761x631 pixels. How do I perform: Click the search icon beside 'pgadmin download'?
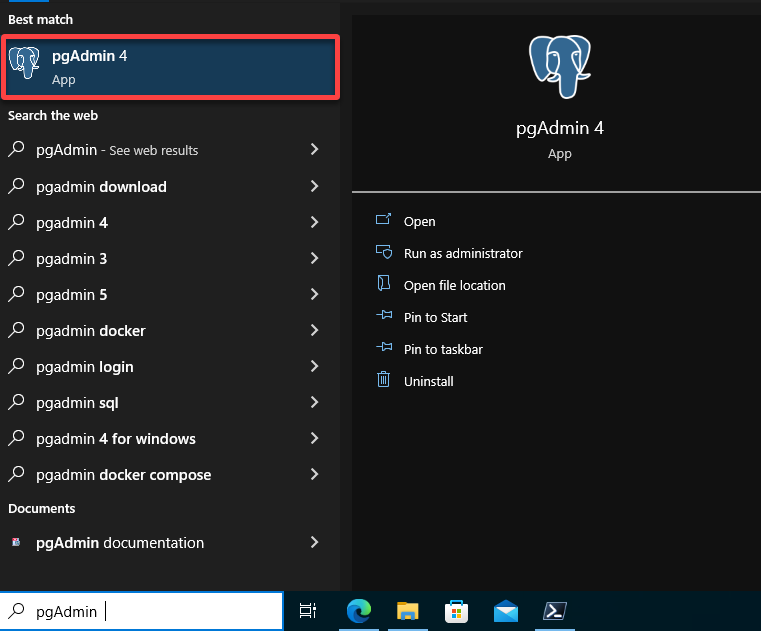[x=16, y=186]
